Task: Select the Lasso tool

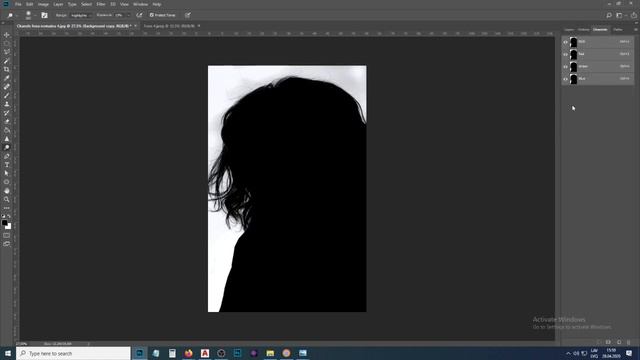Action: point(7,52)
